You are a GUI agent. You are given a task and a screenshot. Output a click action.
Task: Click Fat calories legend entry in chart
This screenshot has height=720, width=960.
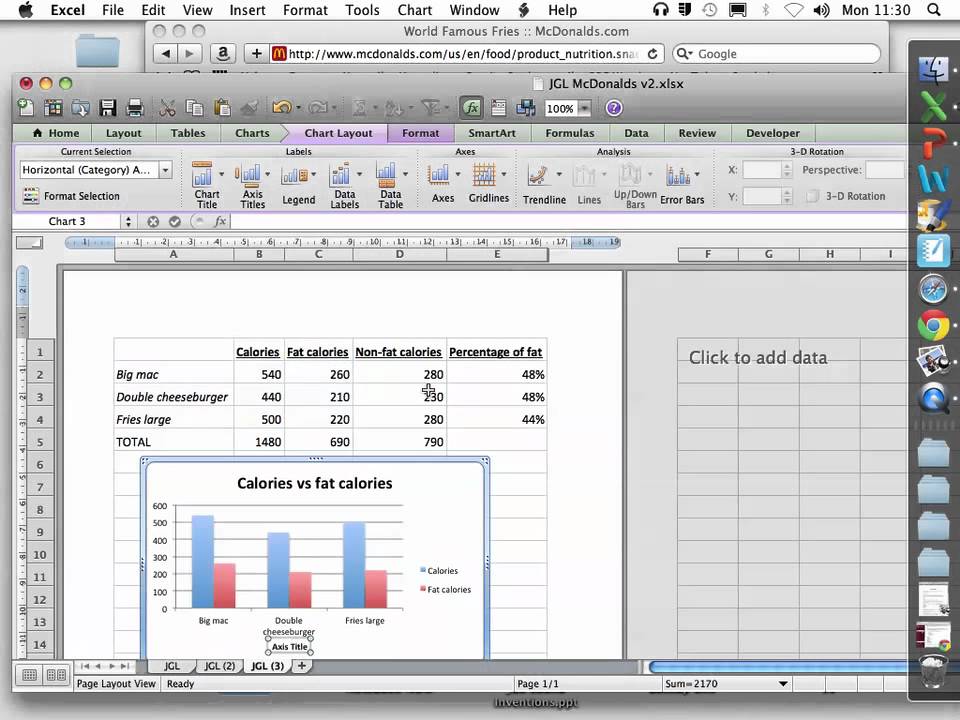point(446,590)
